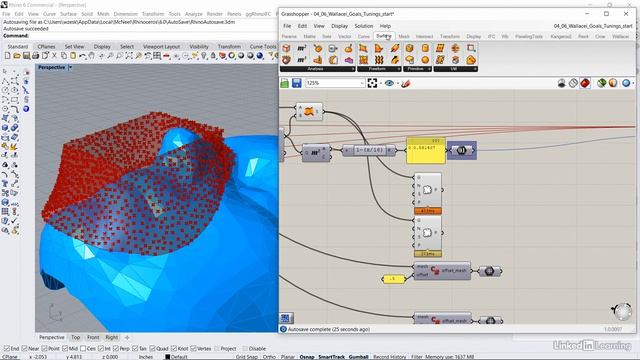
Task: Click the Rhino Pan hand icon
Action: pyautogui.click(x=91, y=56)
